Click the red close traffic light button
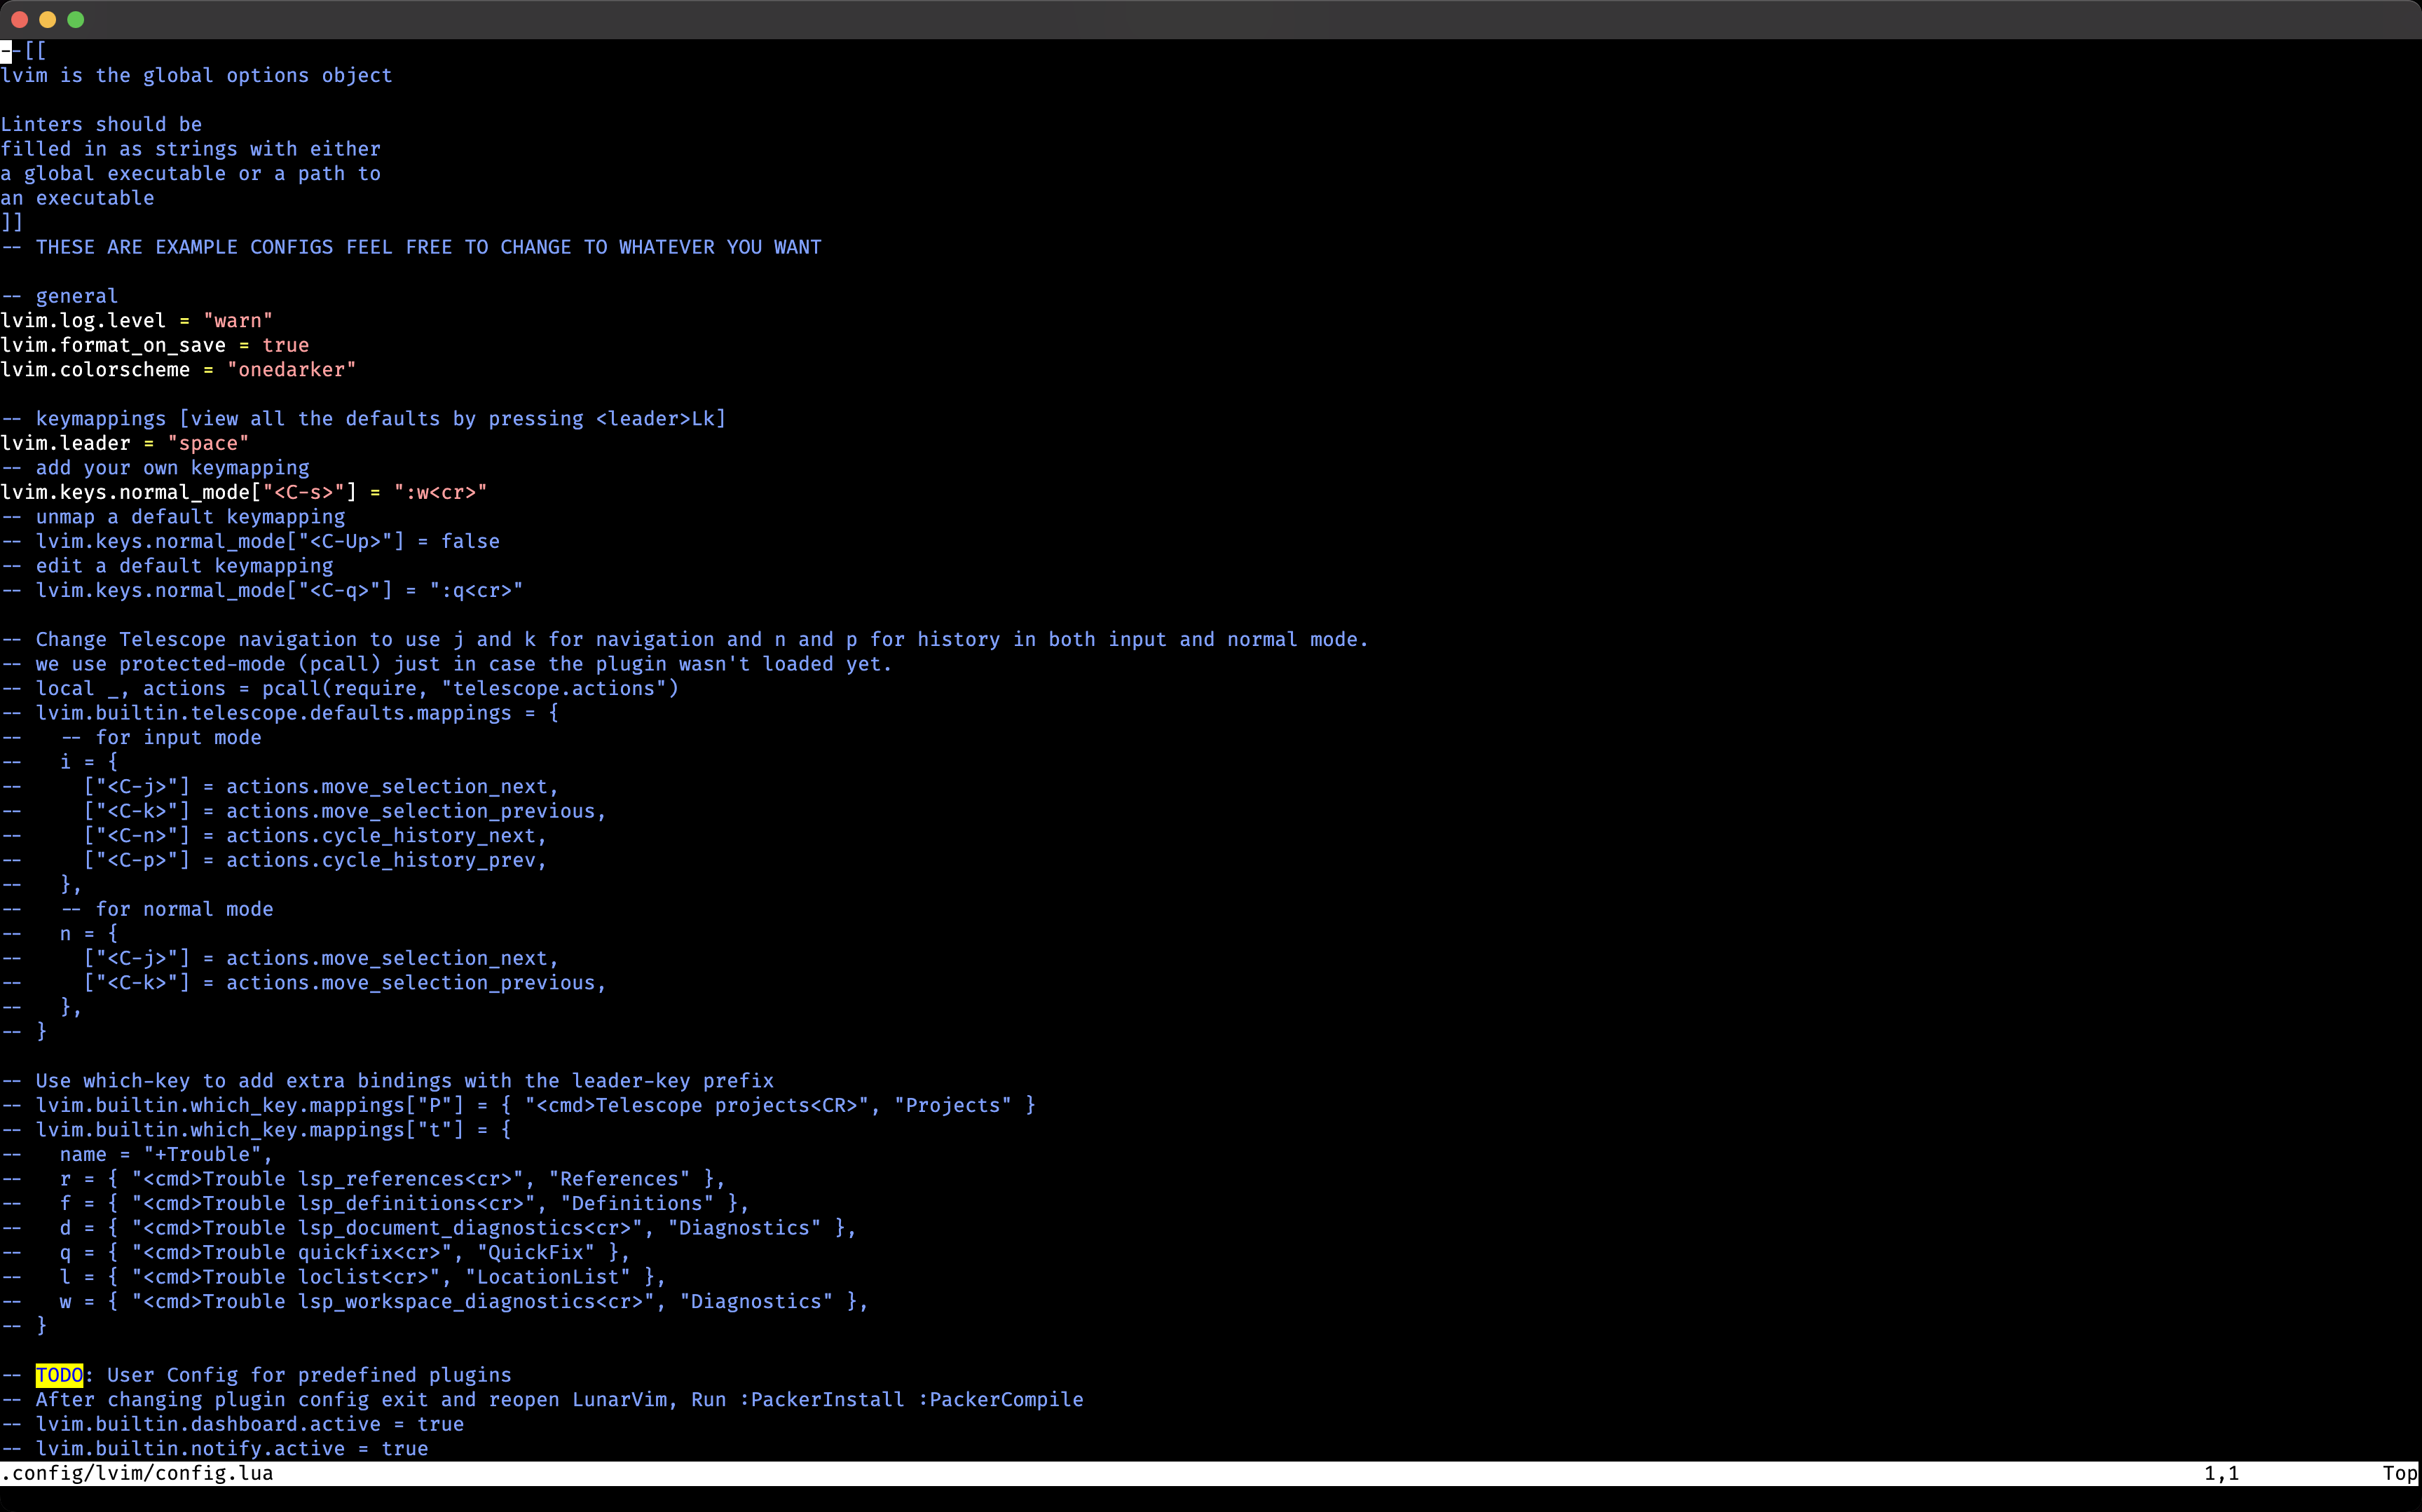The image size is (2422, 1512). point(18,19)
